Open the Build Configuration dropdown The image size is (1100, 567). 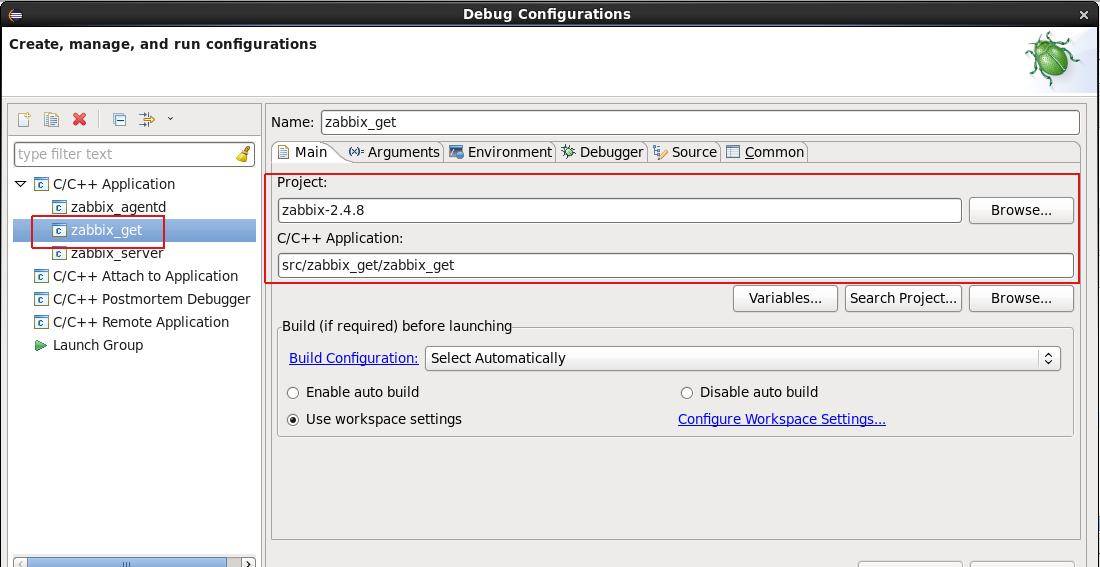tap(742, 358)
